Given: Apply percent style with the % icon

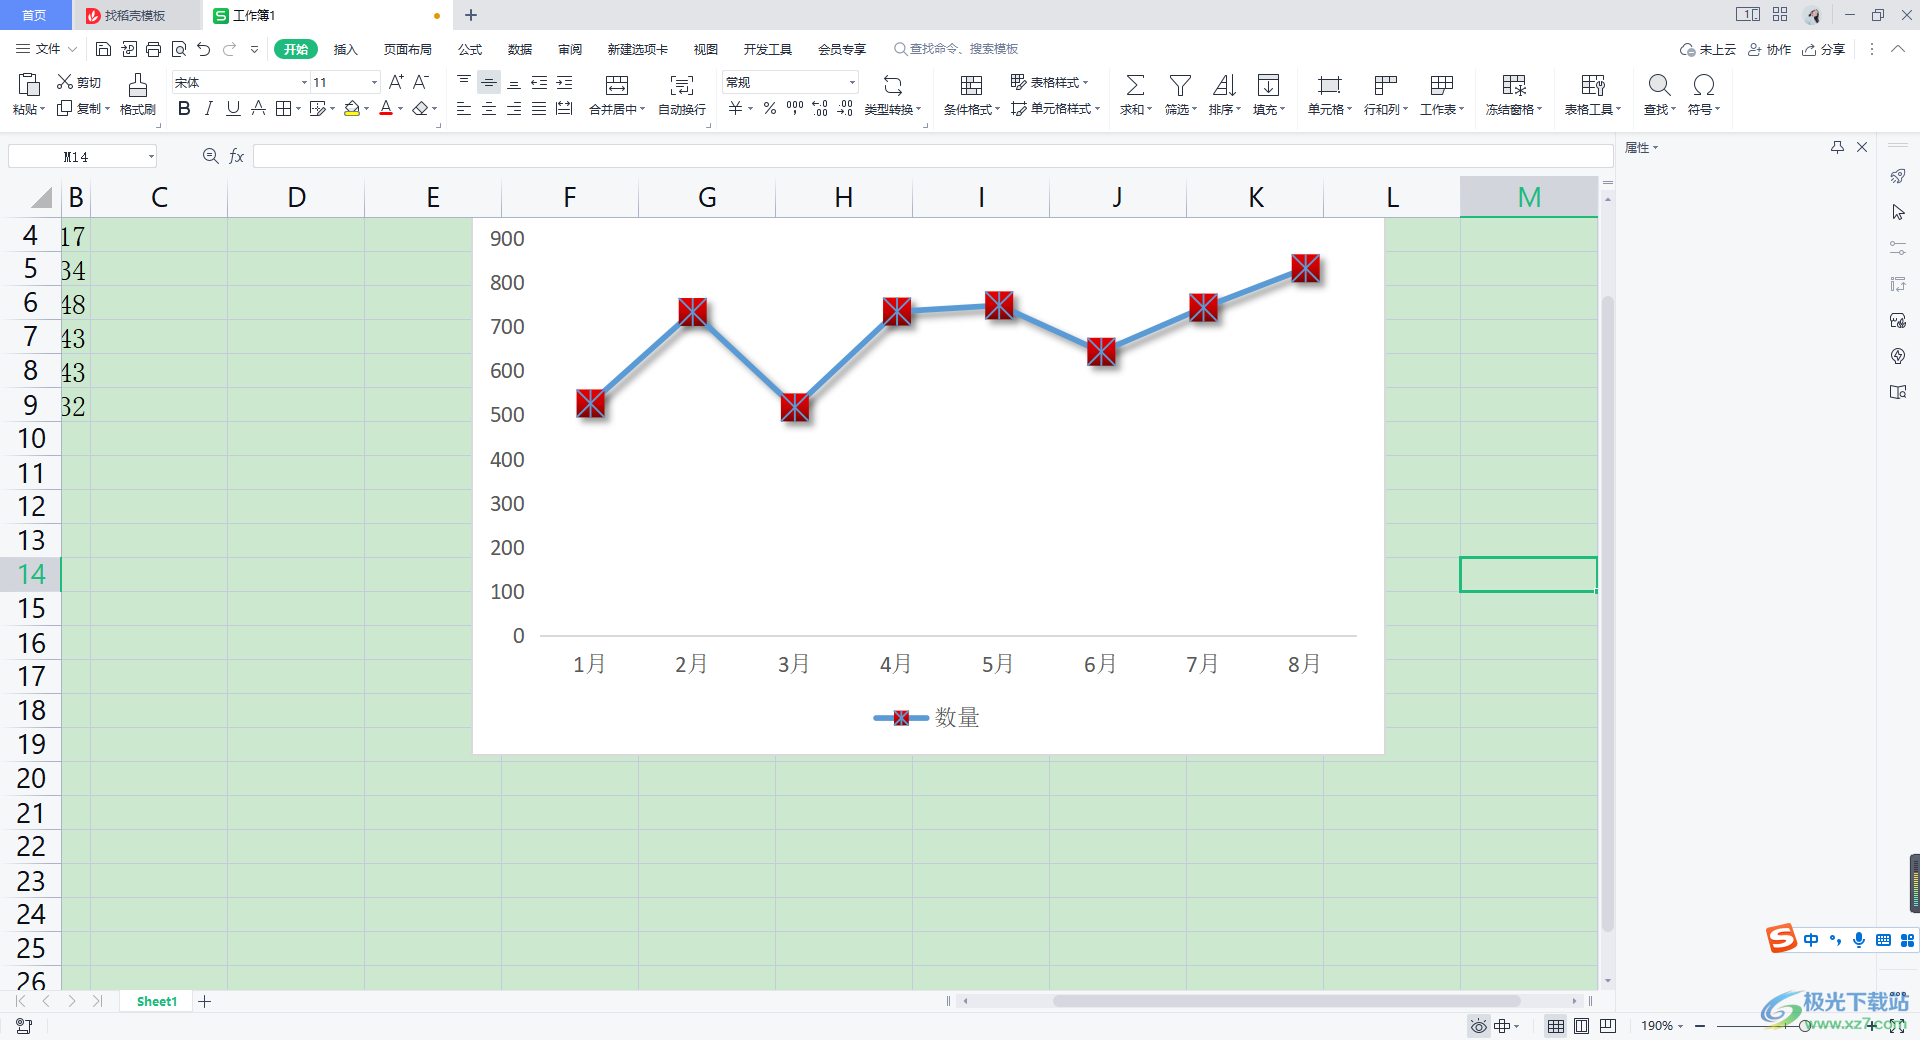Looking at the screenshot, I should [770, 108].
